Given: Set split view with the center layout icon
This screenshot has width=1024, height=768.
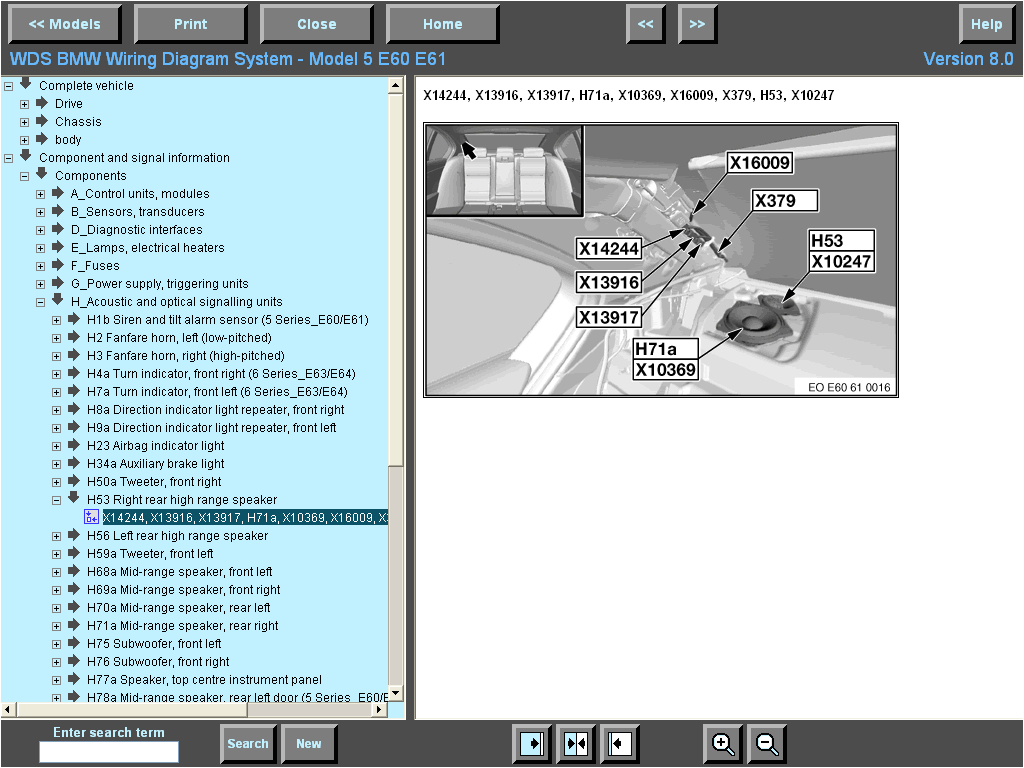Looking at the screenshot, I should coord(576,744).
